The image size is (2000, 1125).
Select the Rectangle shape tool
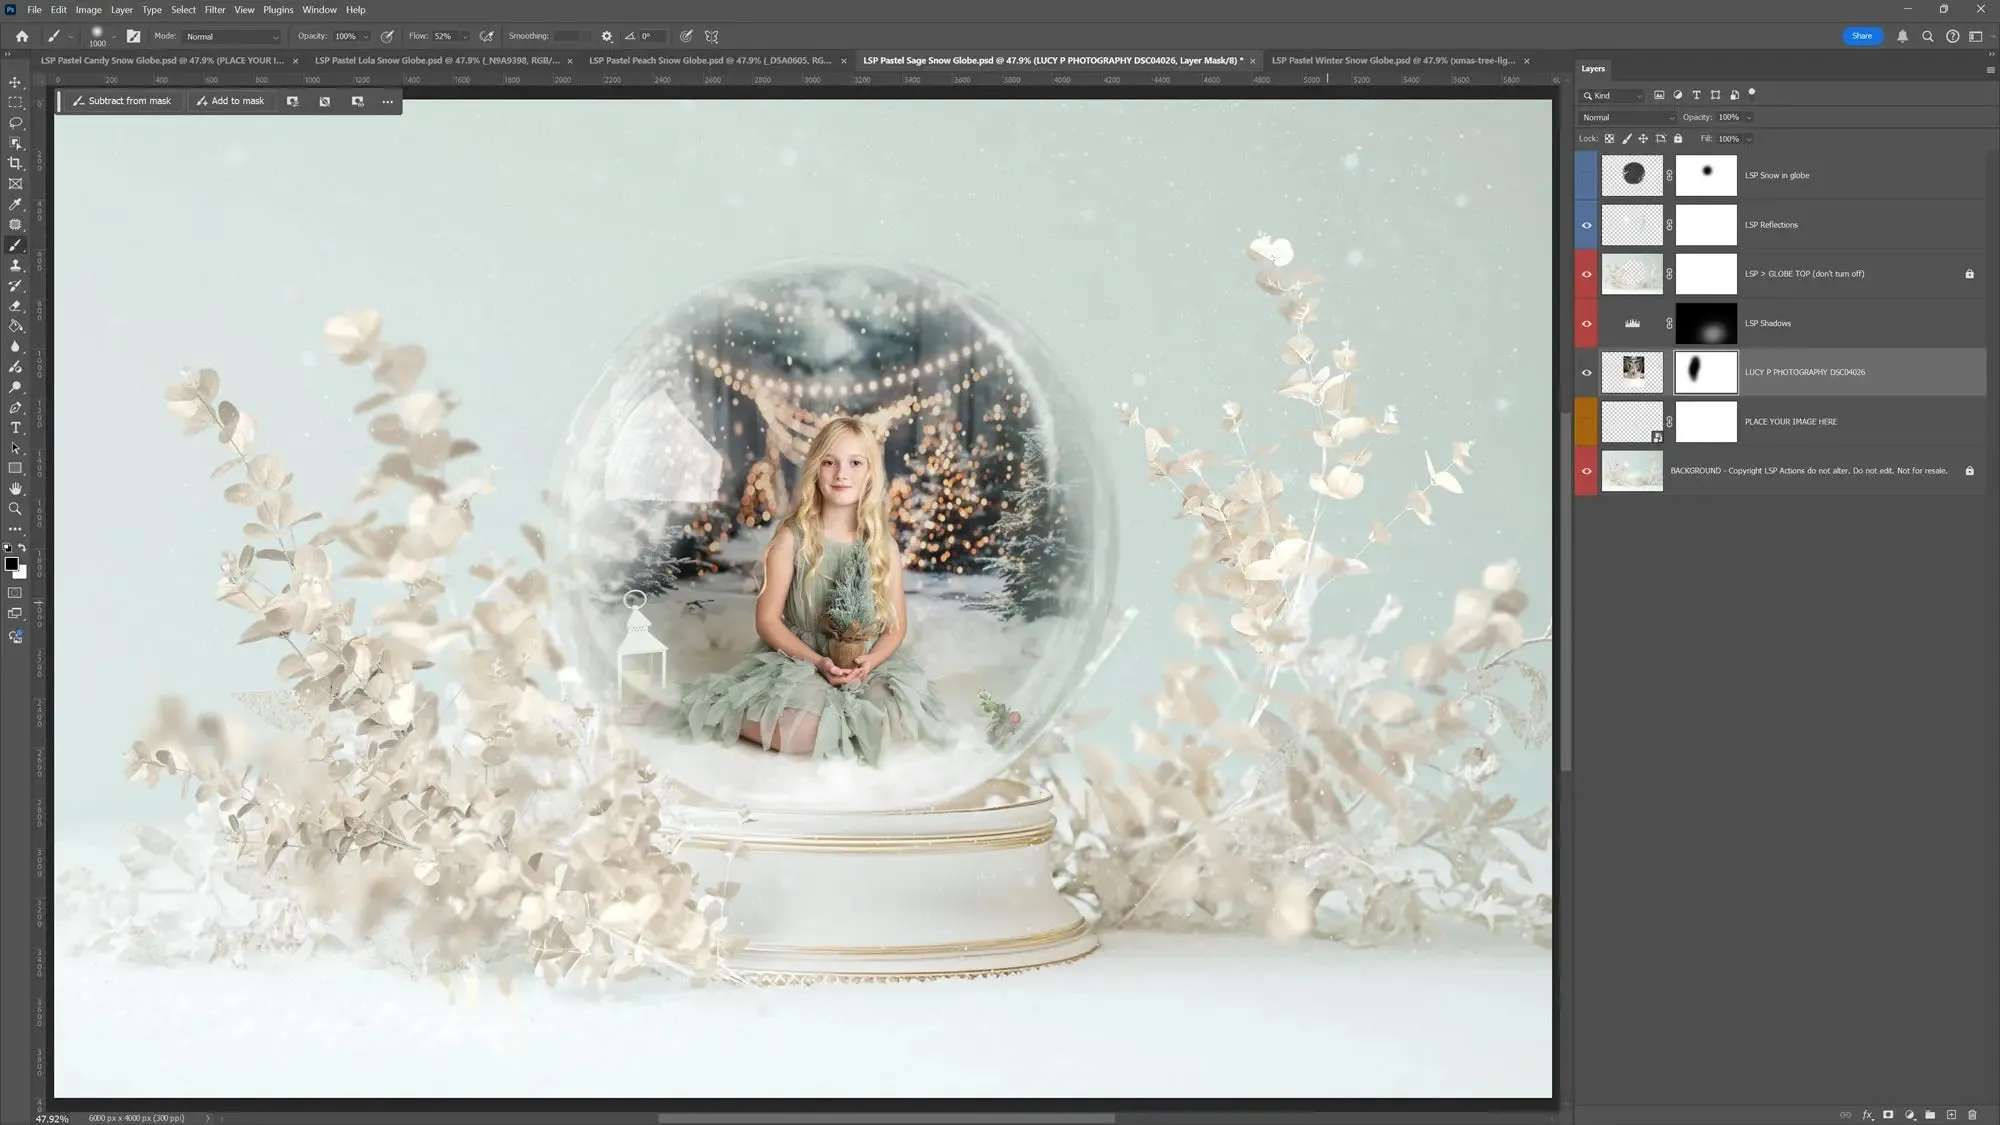[x=15, y=469]
